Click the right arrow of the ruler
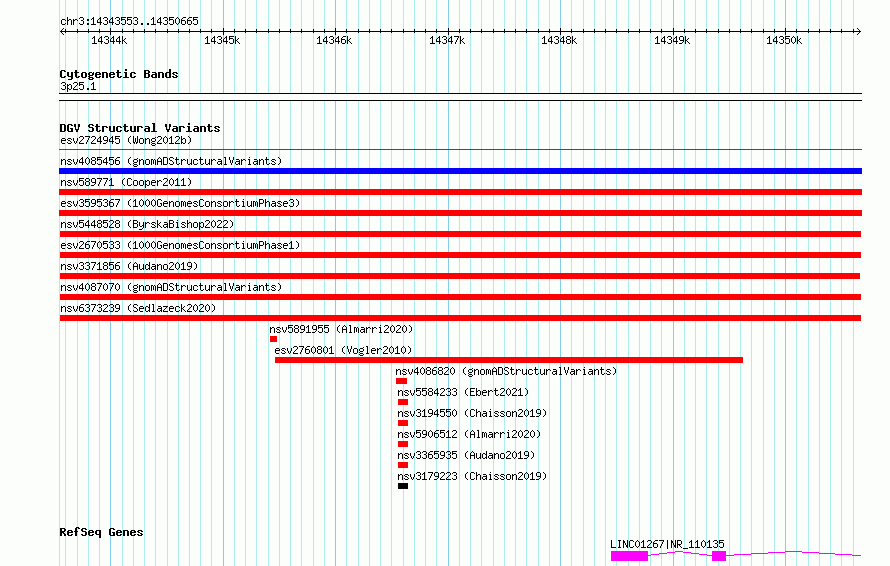Viewport: 890px width, 566px height. (x=858, y=32)
